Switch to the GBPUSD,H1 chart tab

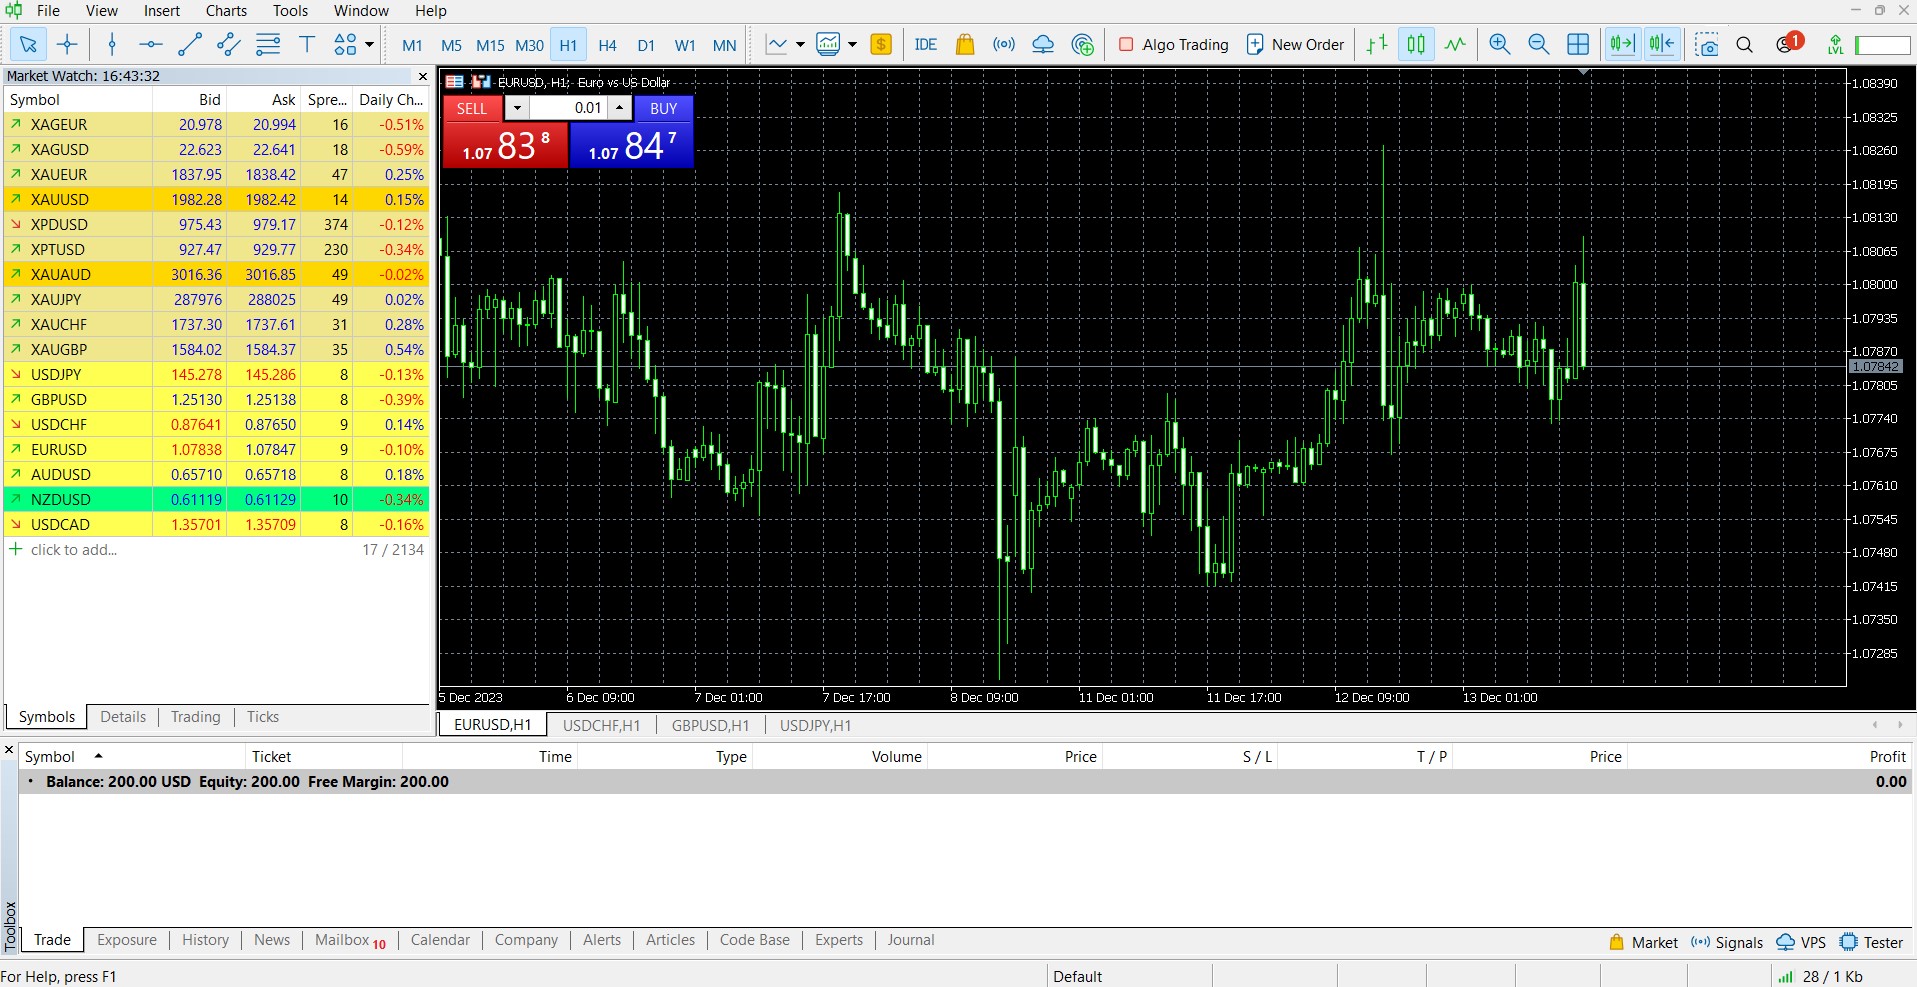pyautogui.click(x=710, y=725)
